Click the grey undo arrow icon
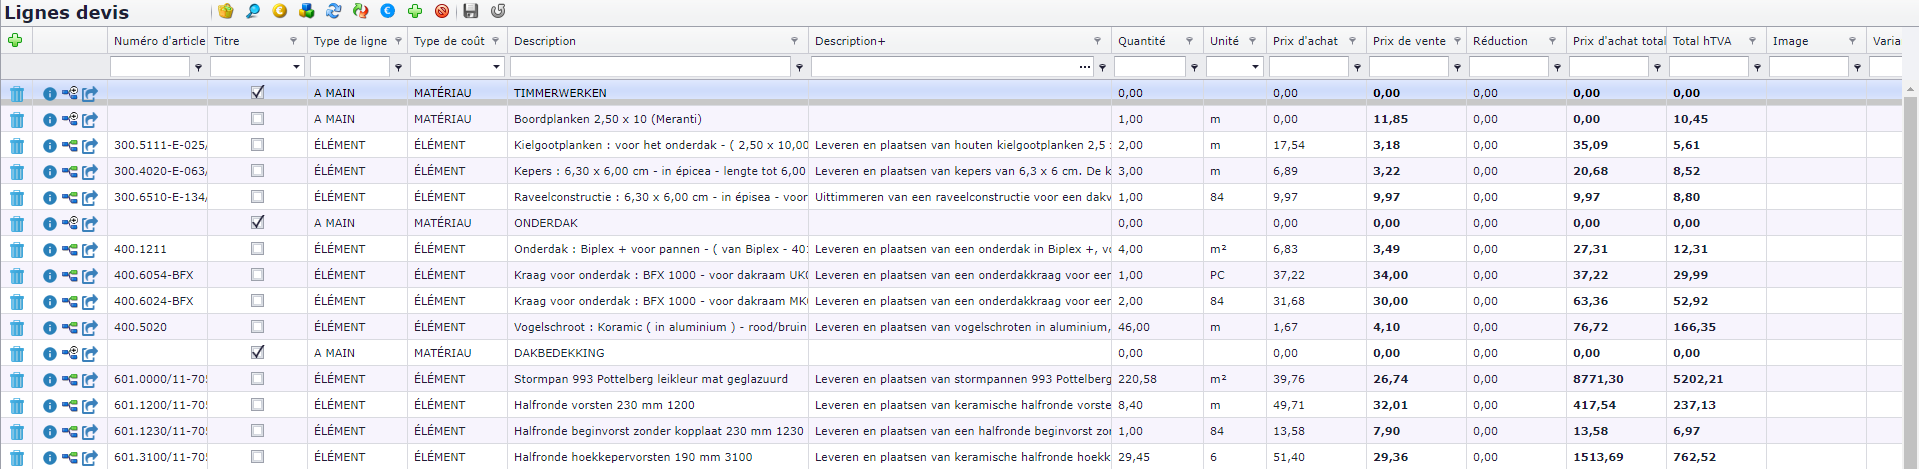This screenshot has width=1919, height=469. click(498, 11)
